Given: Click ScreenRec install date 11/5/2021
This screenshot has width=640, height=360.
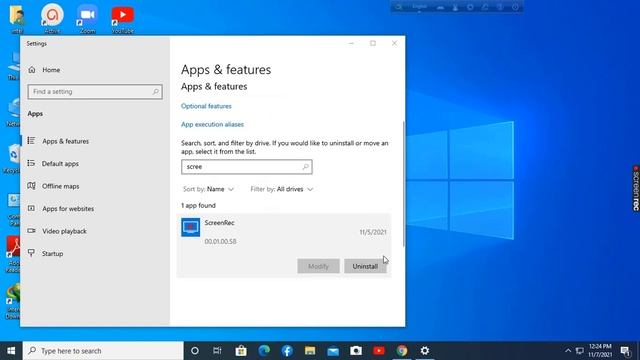Looking at the screenshot, I should click(373, 232).
